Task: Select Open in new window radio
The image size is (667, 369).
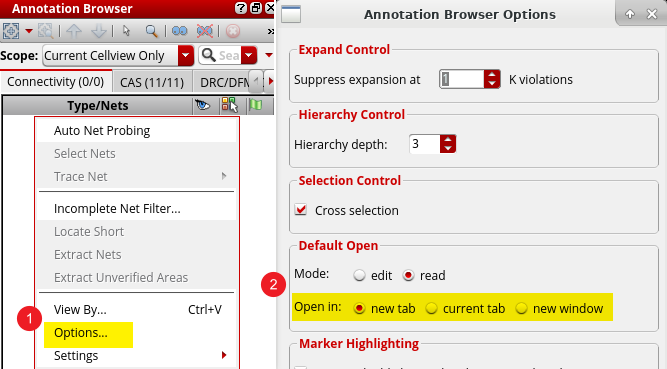Action: pyautogui.click(x=522, y=308)
